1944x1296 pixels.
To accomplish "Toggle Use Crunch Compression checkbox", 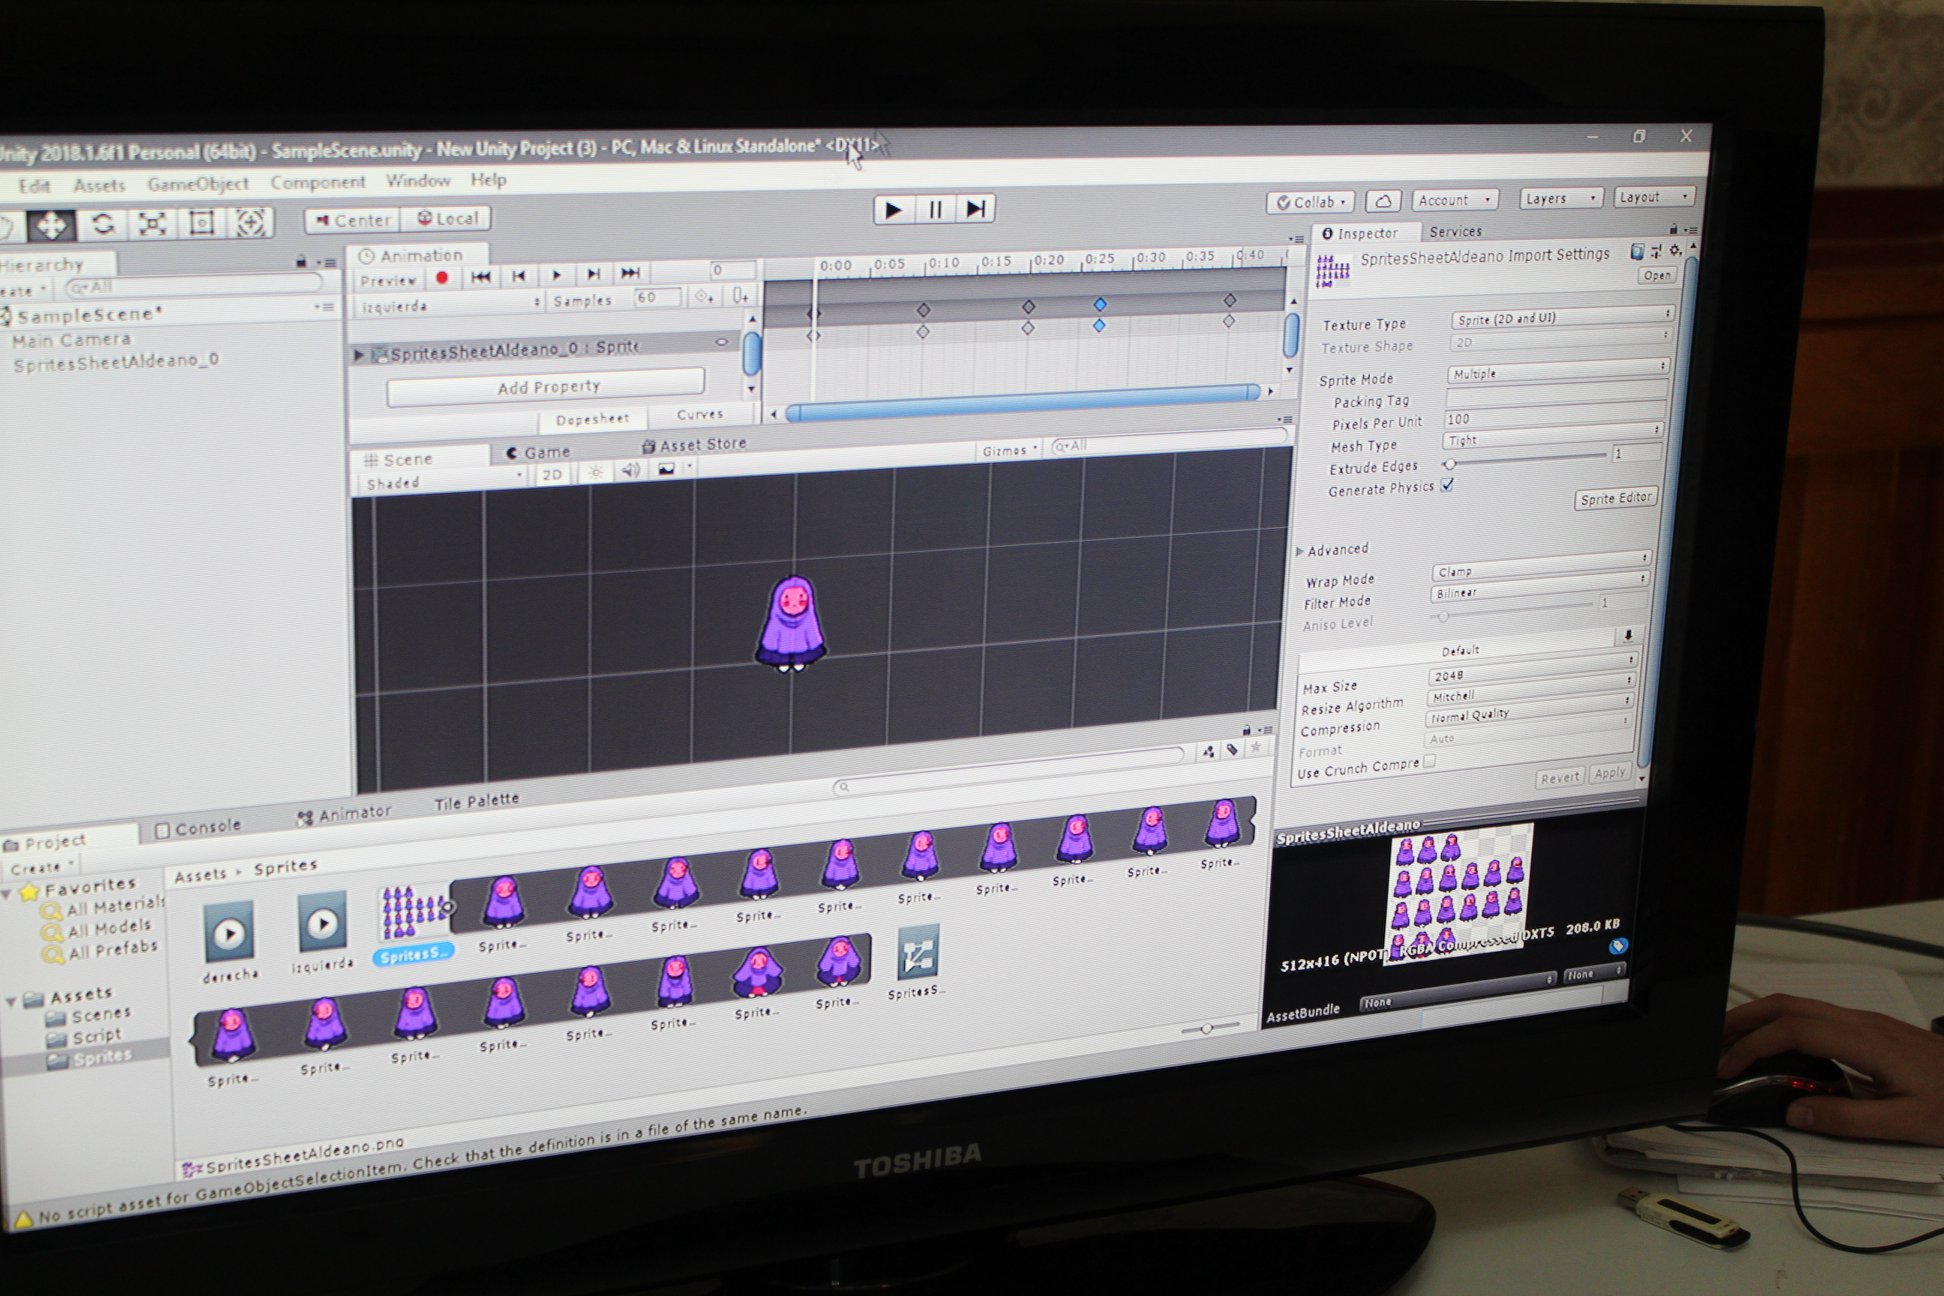I will pyautogui.click(x=1430, y=761).
